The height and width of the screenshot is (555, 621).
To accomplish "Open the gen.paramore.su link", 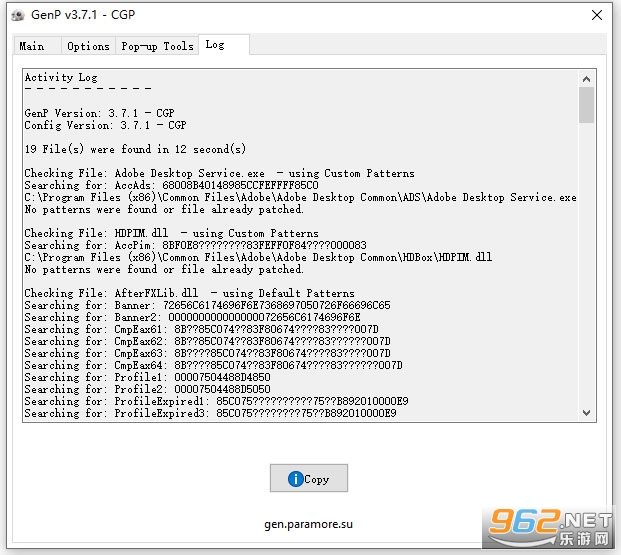I will [x=309, y=524].
